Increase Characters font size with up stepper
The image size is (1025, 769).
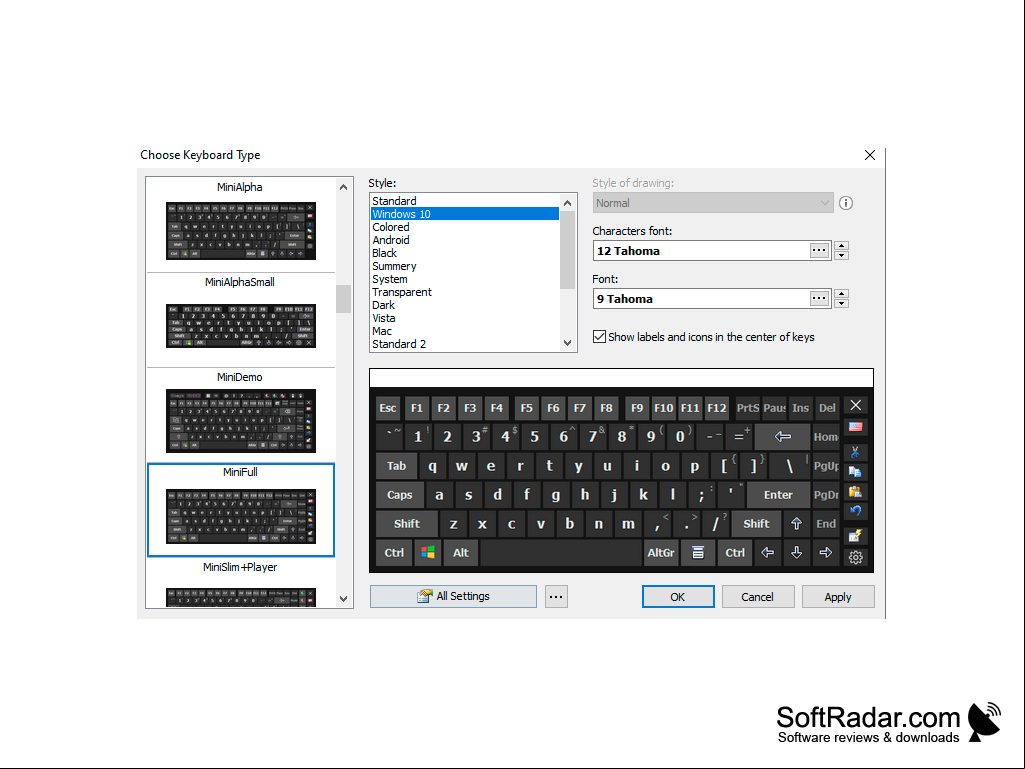842,246
